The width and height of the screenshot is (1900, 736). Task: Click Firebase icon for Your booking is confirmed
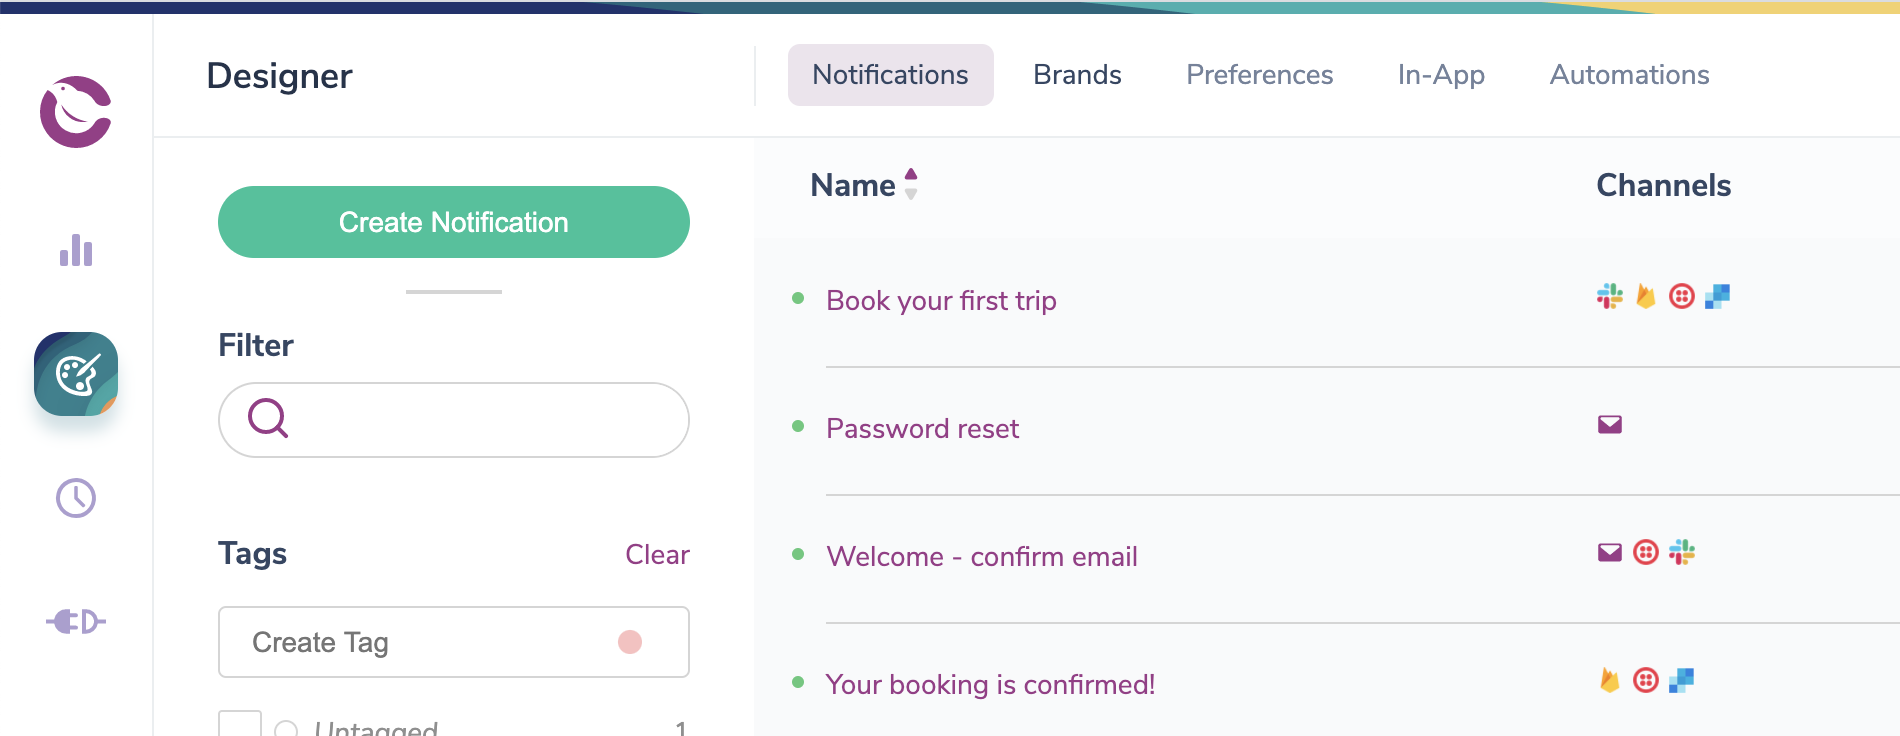tap(1610, 681)
